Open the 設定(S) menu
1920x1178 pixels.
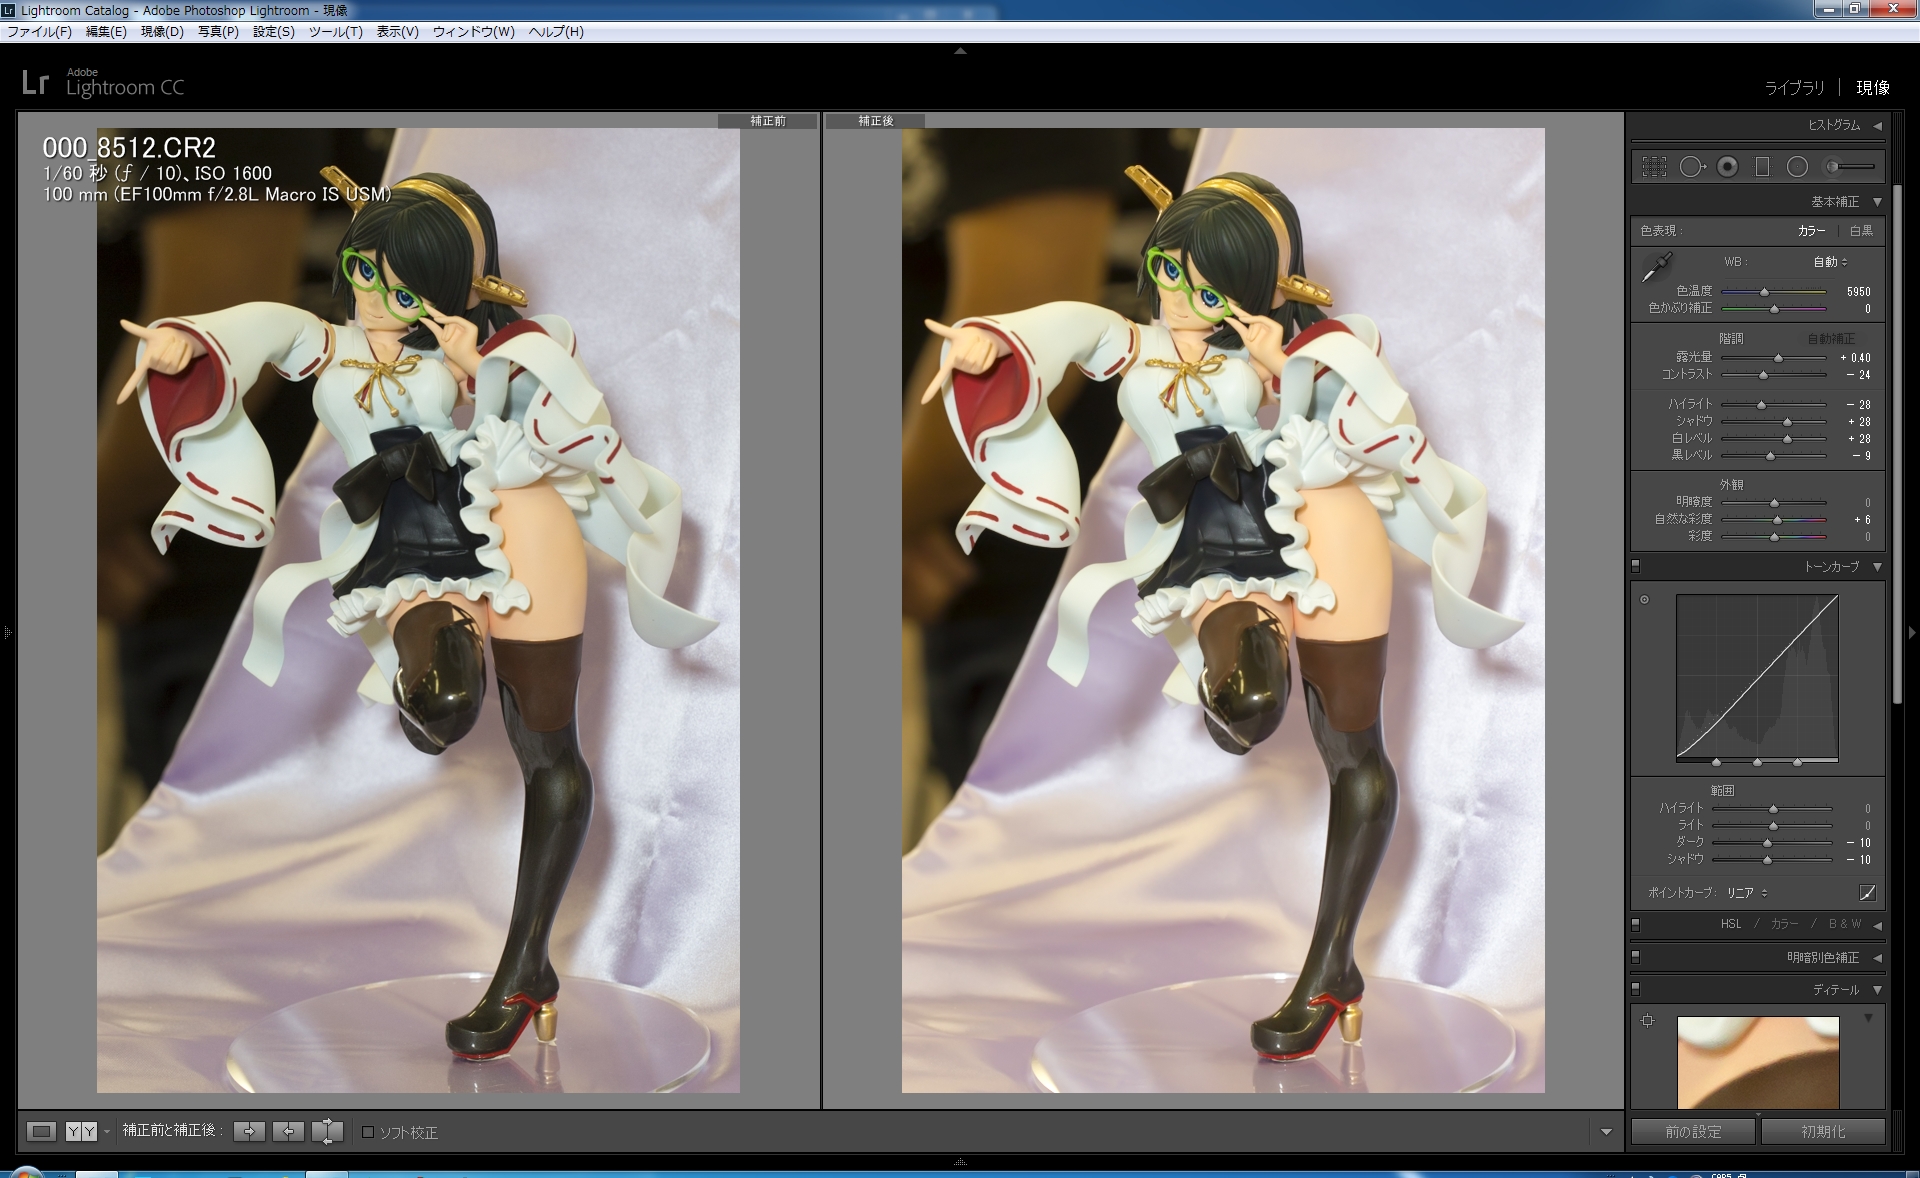(274, 32)
